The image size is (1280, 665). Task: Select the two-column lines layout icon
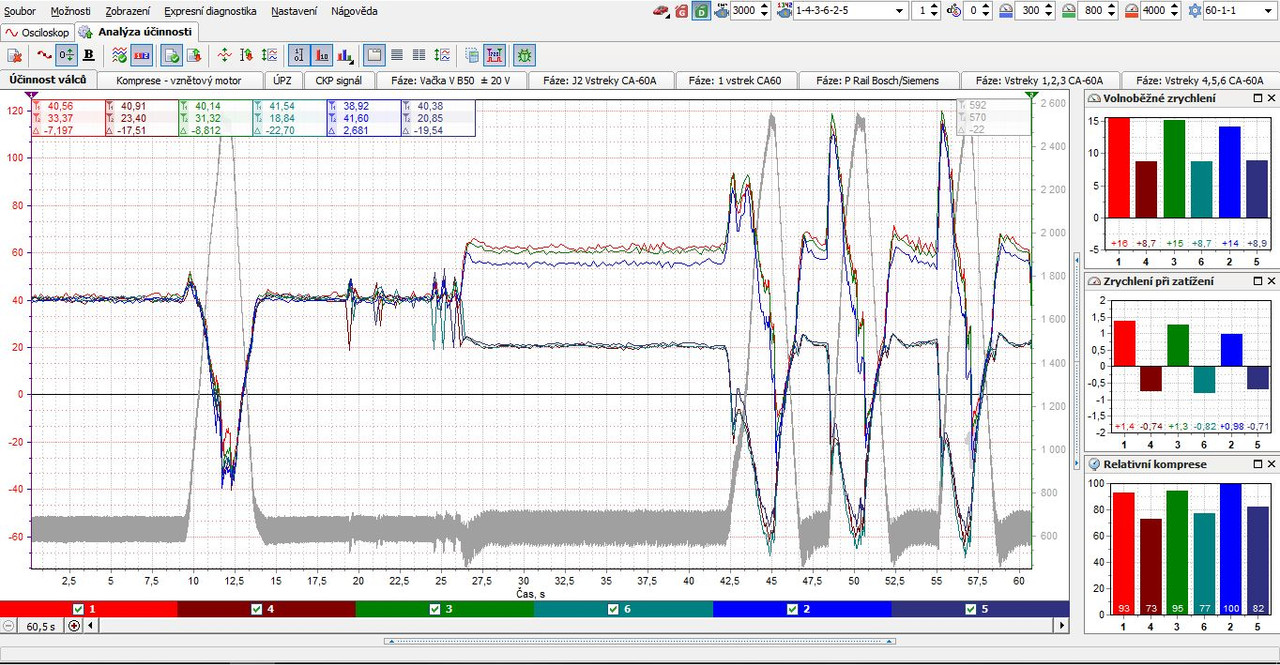(419, 55)
